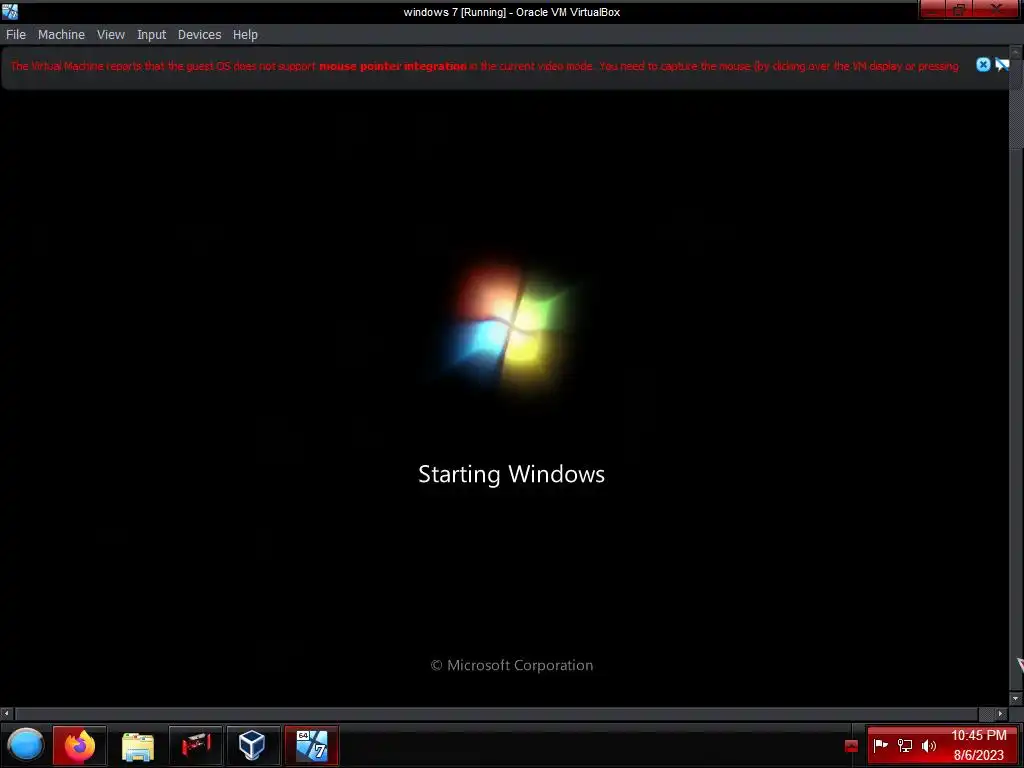Click the red graphics-card app taskbar icon

pos(196,745)
